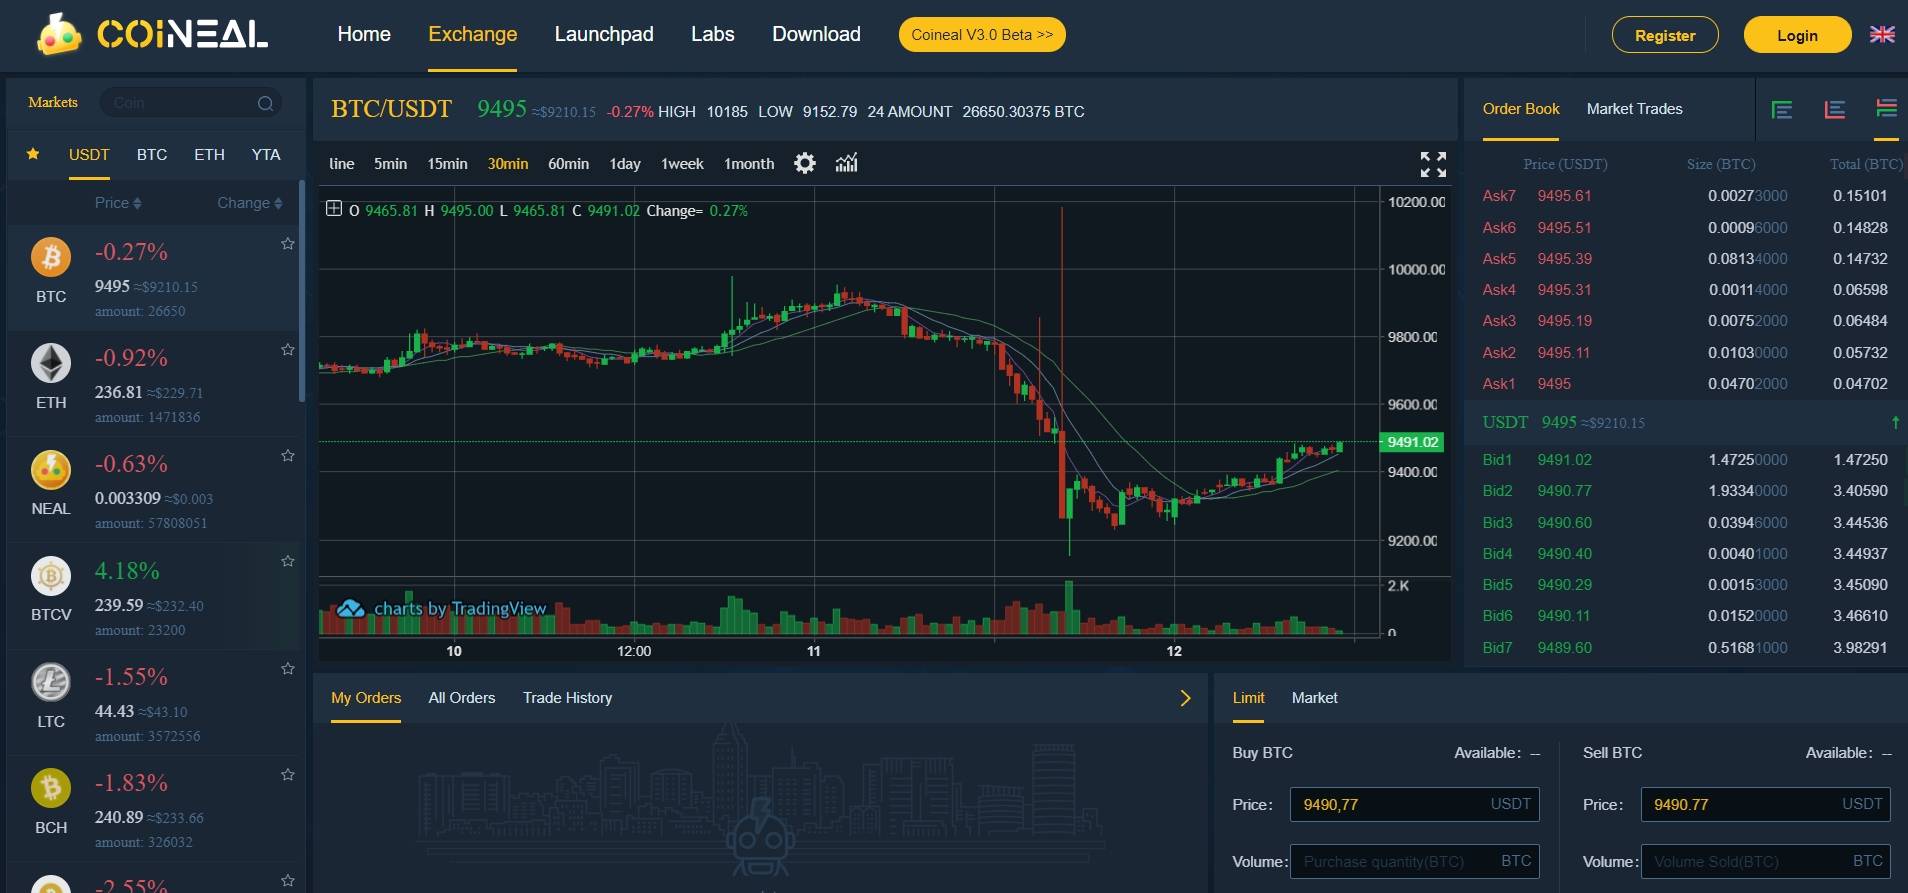This screenshot has width=1908, height=893.
Task: Select the USDT market tab
Action: [89, 154]
